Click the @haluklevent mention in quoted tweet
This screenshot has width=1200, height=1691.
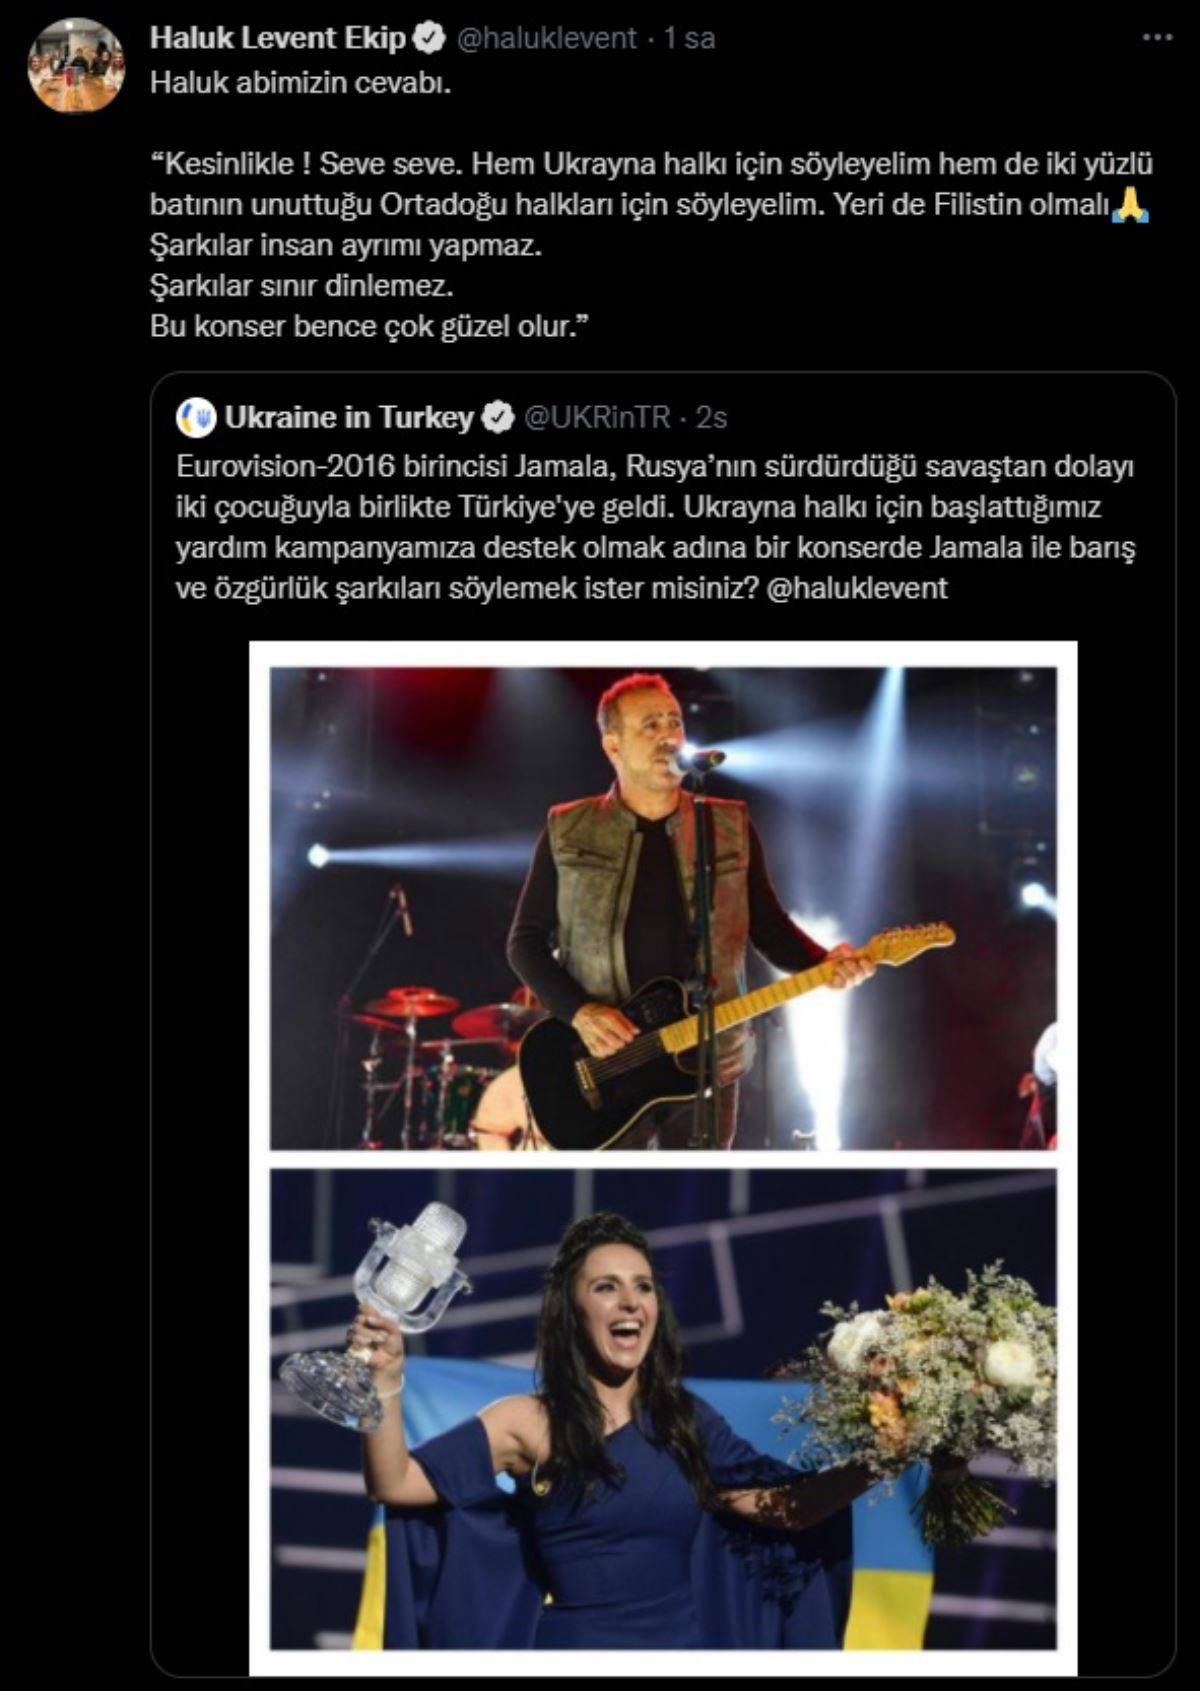[856, 587]
